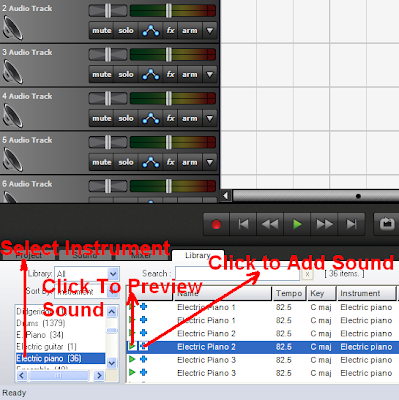Viewport: 399px width, 400px height.
Task: Preview the first Electric Piano 3 sound
Action: click(132, 359)
